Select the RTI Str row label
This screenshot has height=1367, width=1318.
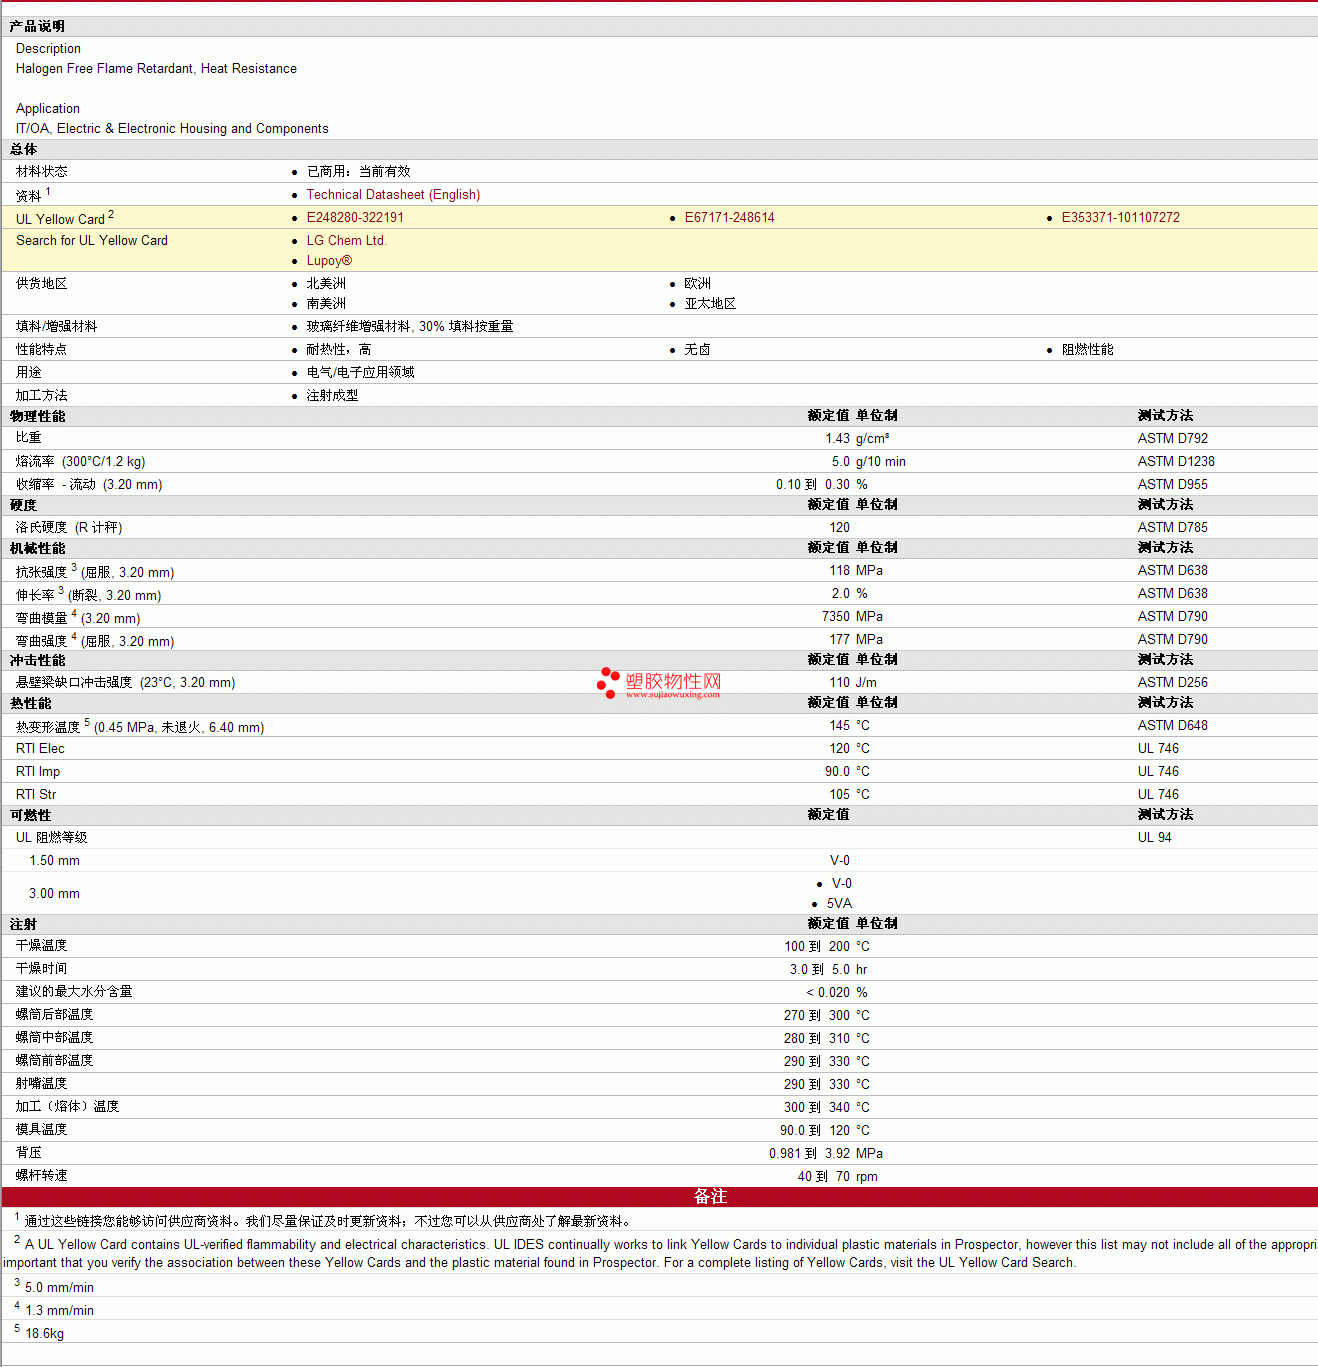coord(36,795)
